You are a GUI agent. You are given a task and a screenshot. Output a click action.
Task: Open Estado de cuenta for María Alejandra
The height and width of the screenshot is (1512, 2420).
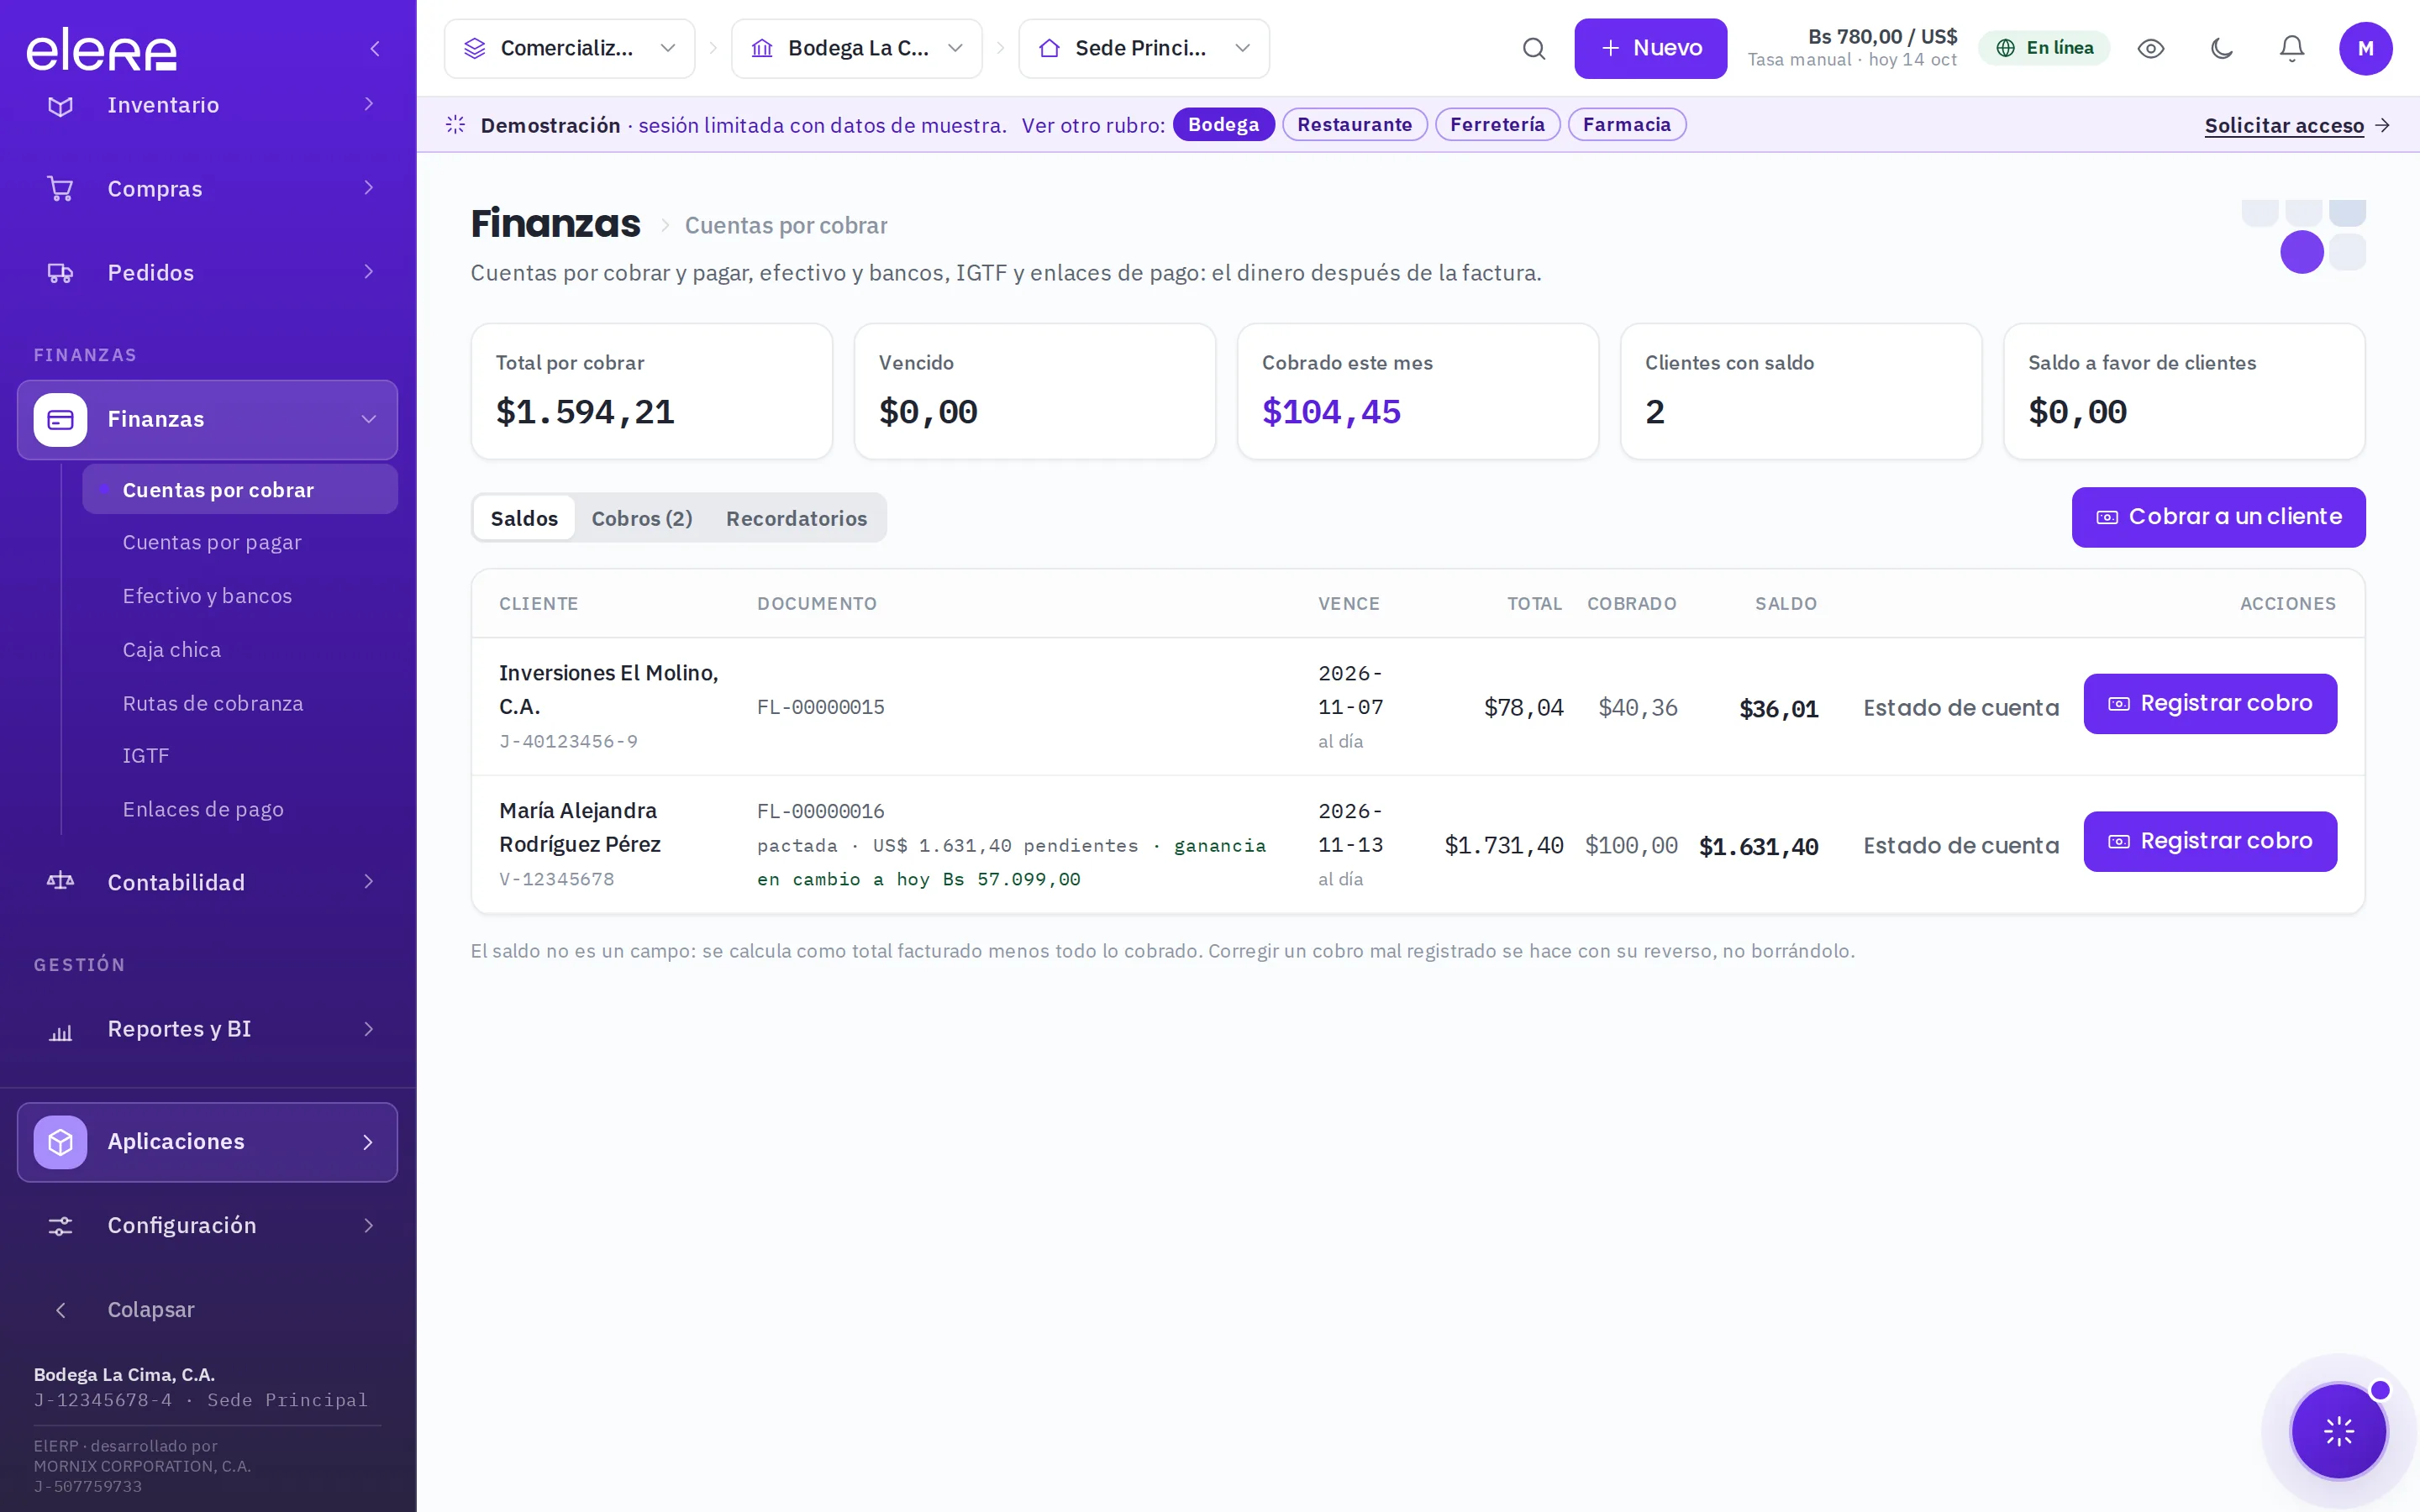click(1961, 846)
